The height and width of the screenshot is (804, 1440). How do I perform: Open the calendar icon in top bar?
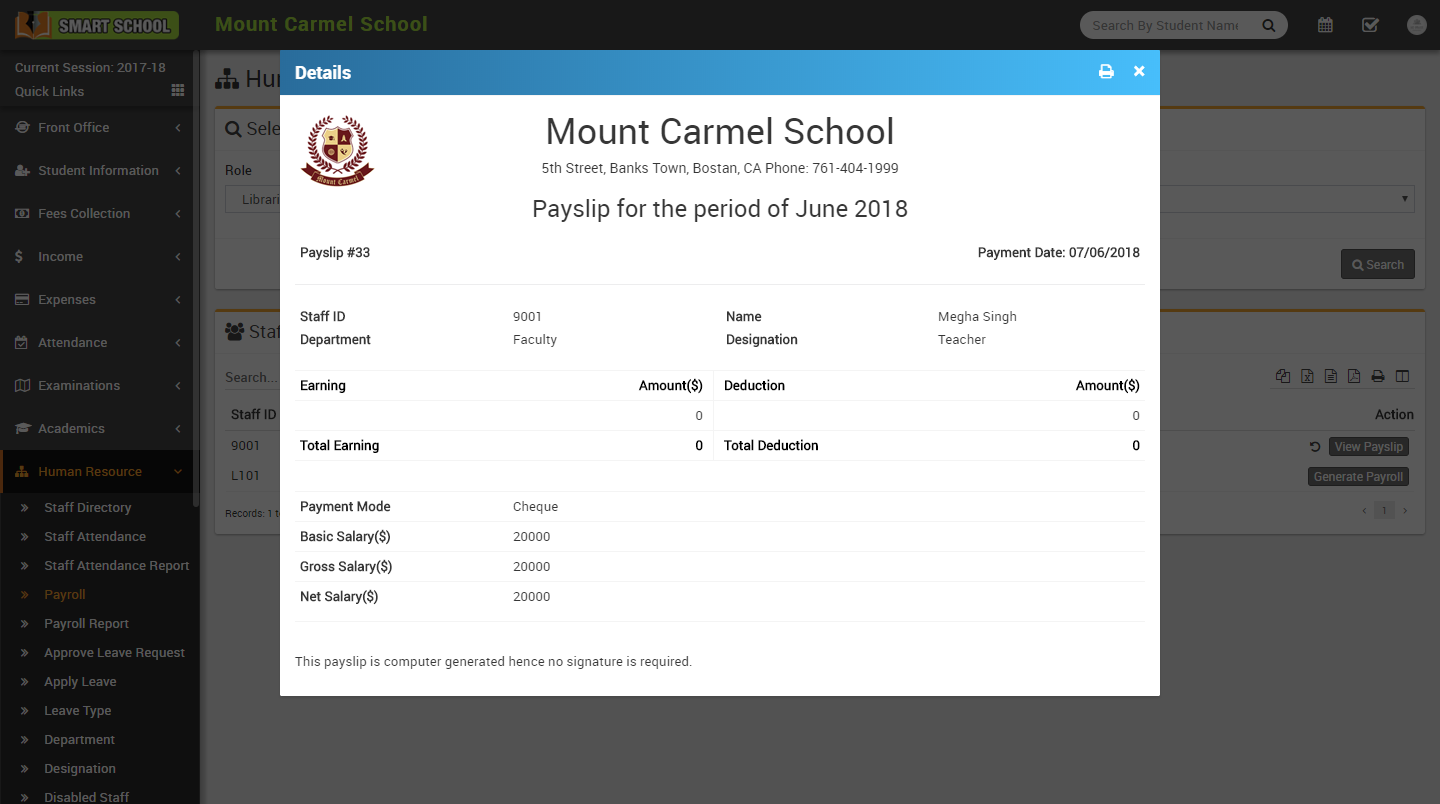click(x=1325, y=25)
